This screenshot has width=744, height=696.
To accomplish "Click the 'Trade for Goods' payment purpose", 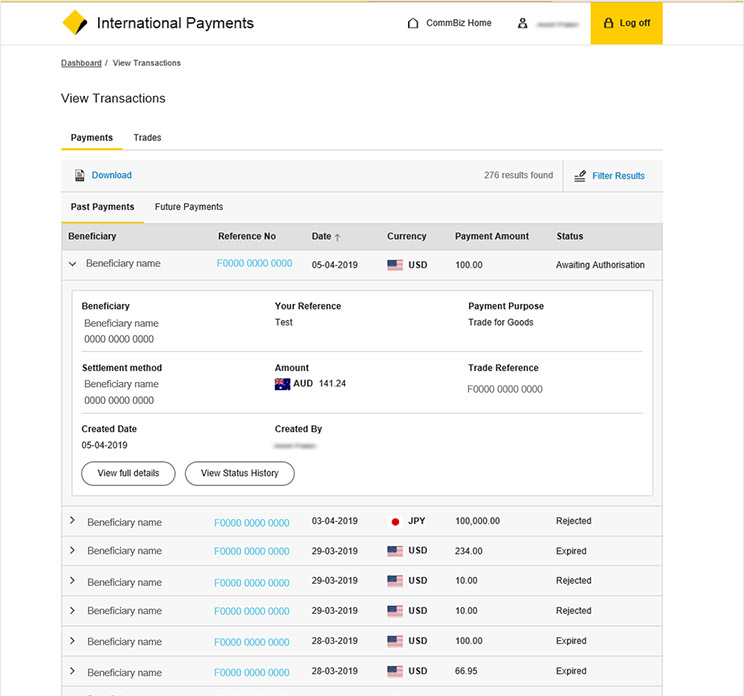I will (x=501, y=322).
